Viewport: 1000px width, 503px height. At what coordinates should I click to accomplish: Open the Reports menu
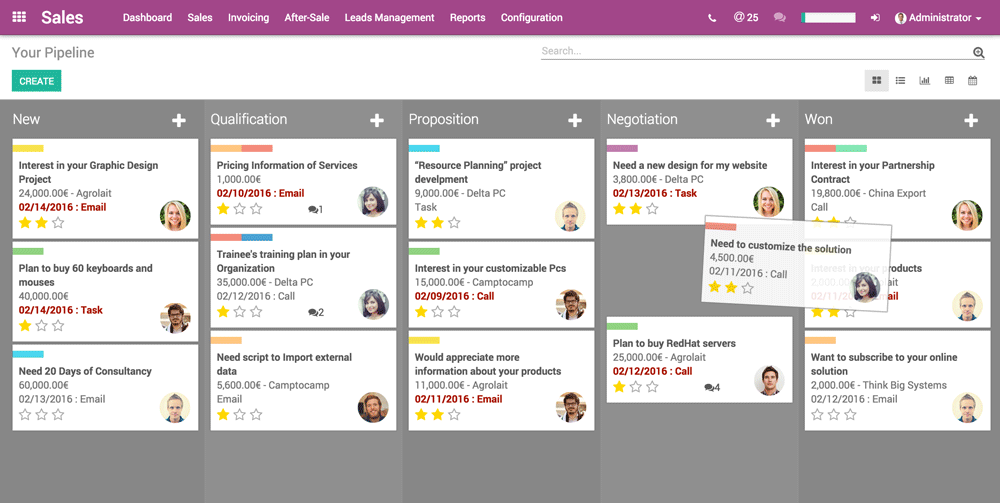(x=467, y=18)
